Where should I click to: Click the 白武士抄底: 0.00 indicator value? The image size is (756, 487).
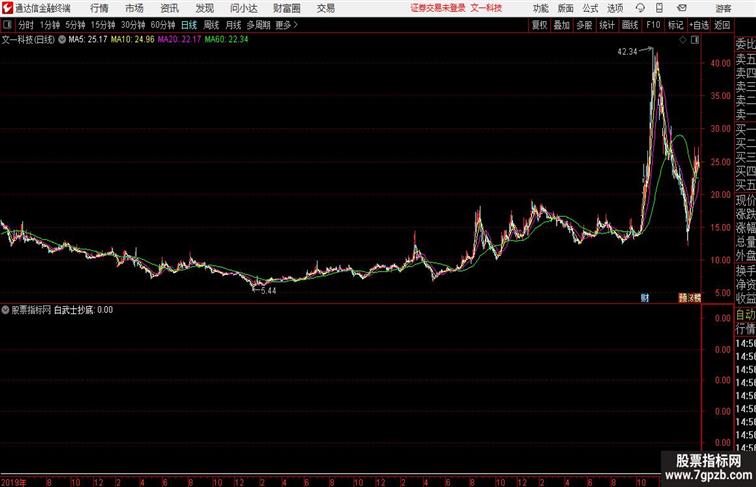(x=83, y=310)
